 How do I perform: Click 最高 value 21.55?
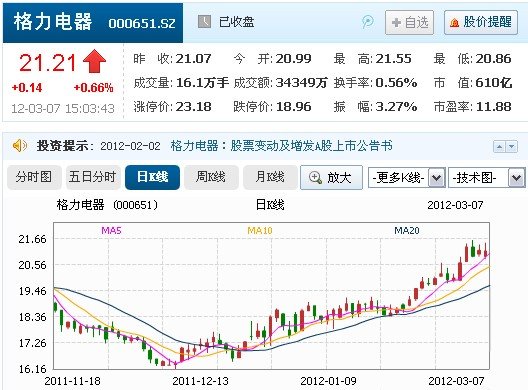[393, 59]
